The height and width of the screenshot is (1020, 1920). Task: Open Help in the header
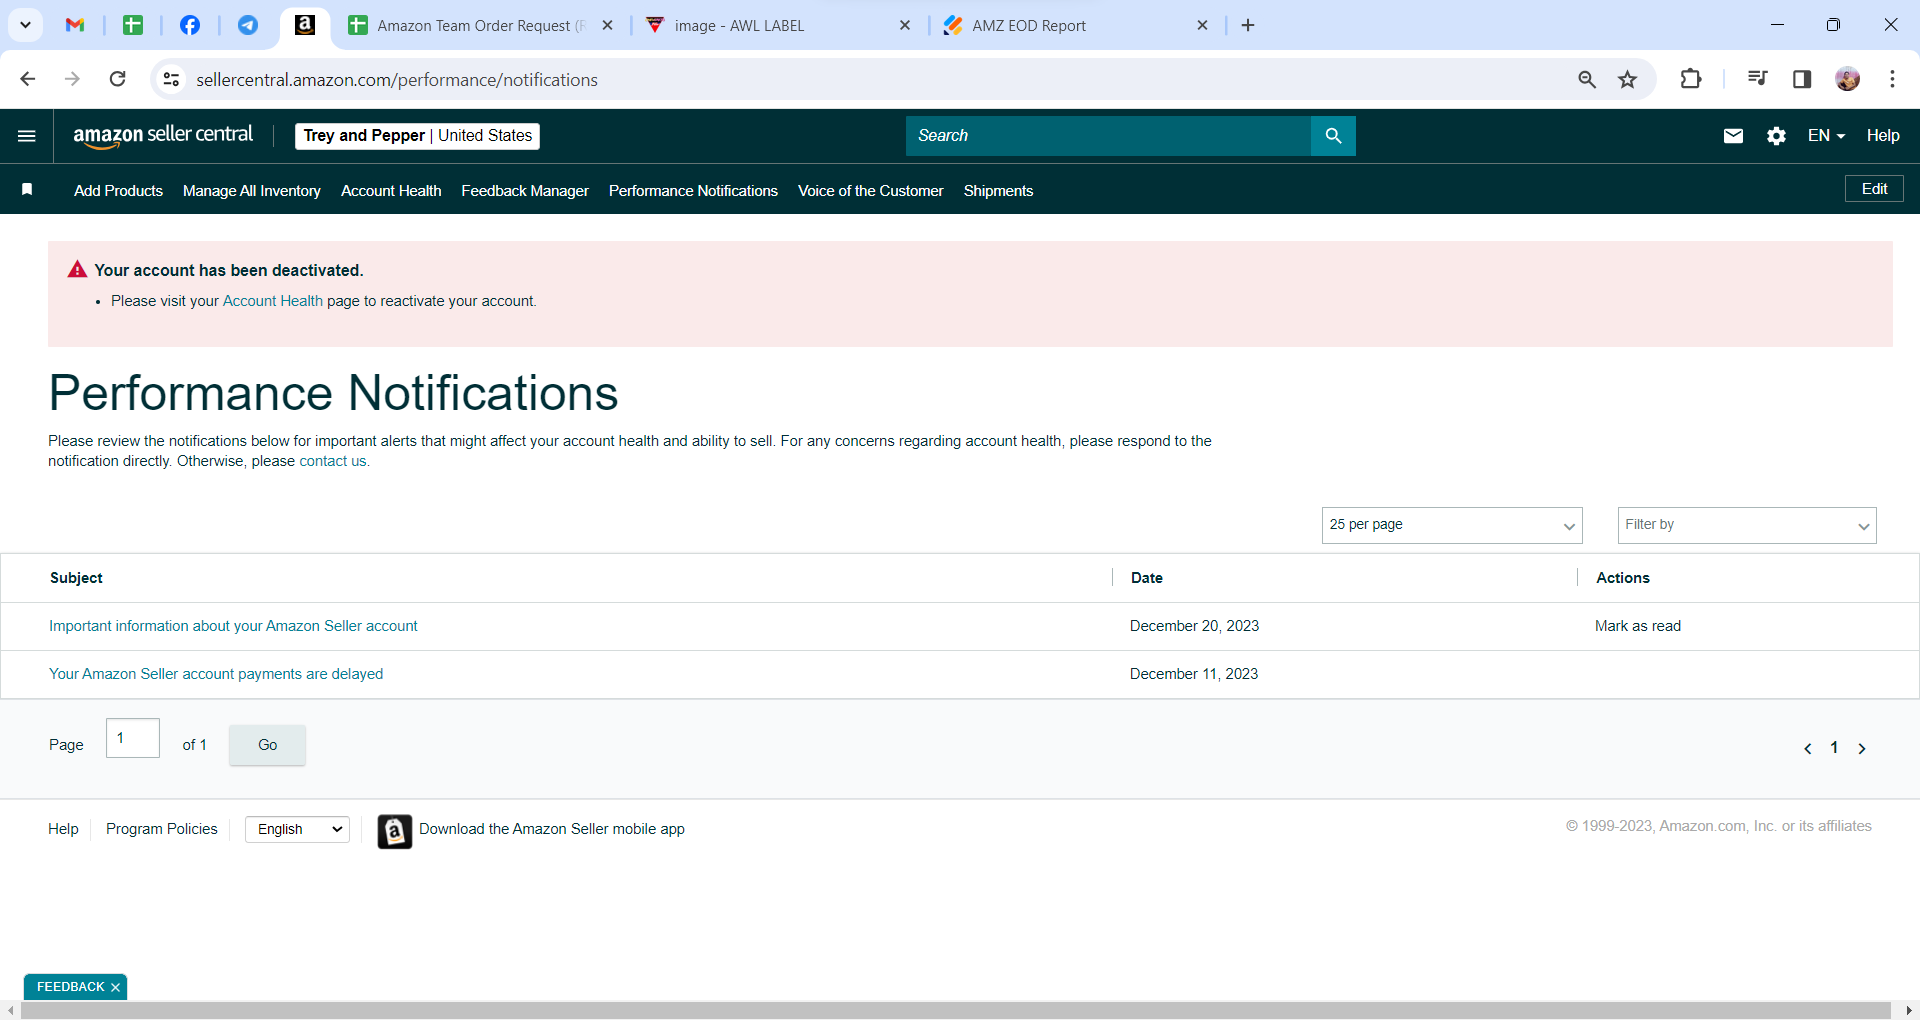point(1883,136)
